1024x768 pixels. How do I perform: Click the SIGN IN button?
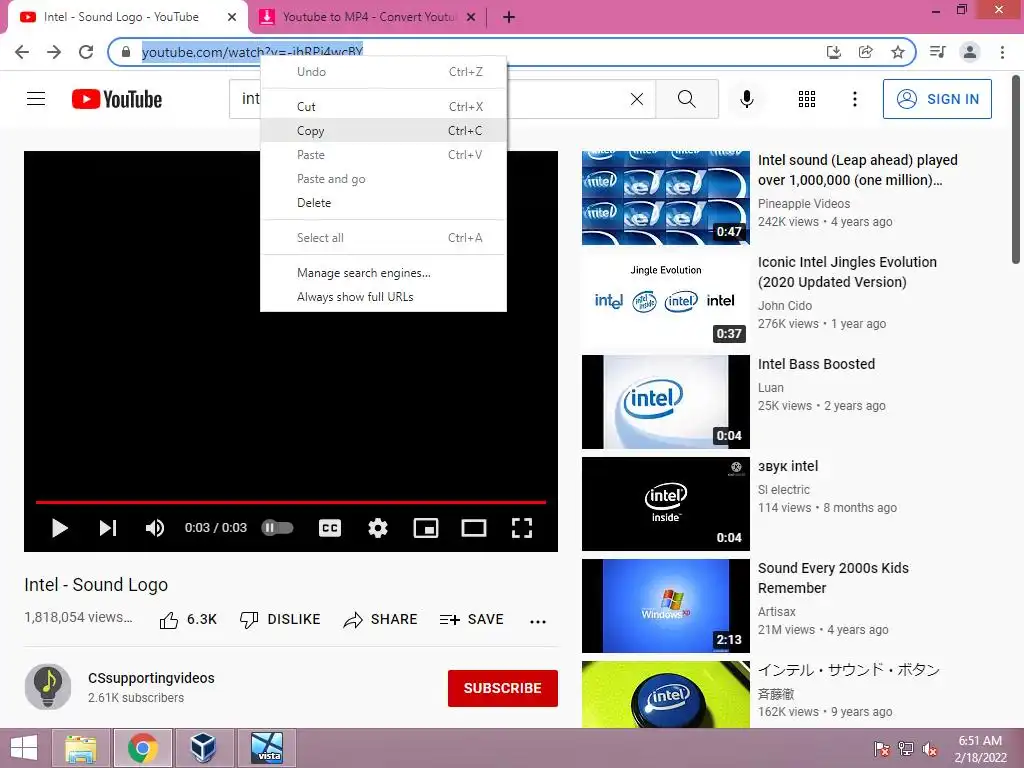click(x=937, y=99)
